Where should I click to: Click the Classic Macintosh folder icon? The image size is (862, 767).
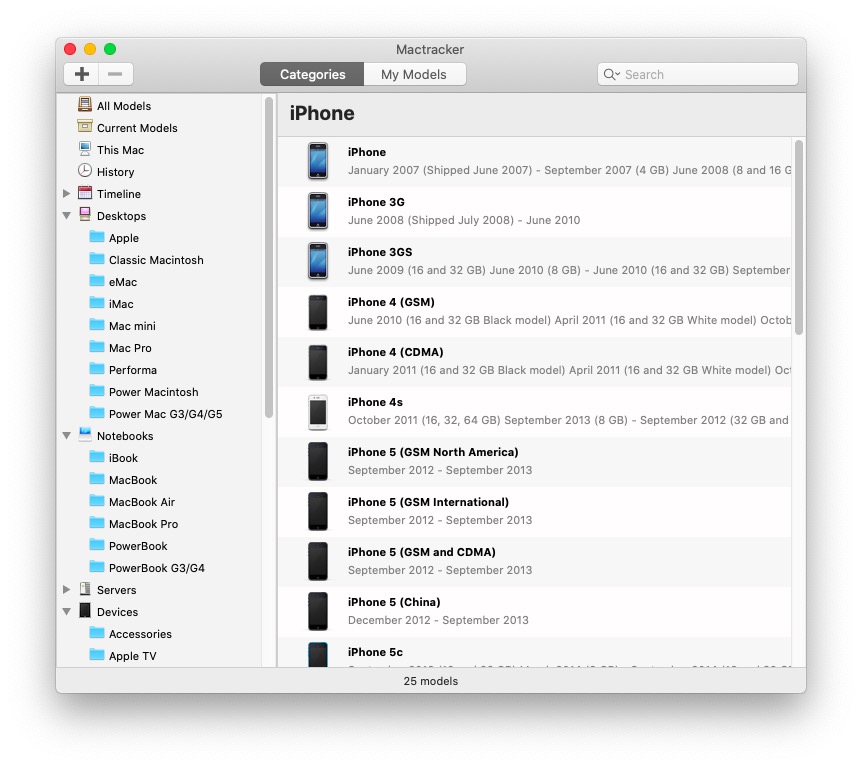97,259
